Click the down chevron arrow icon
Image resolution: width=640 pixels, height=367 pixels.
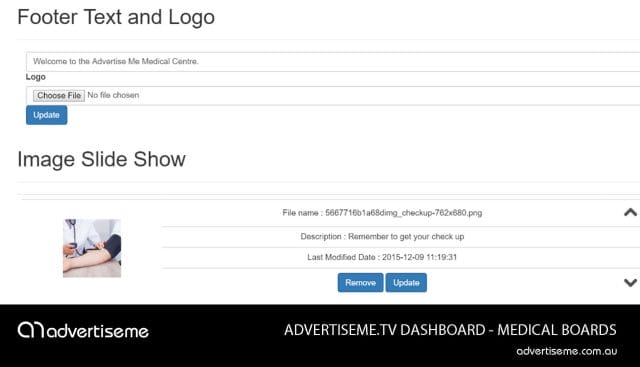click(x=630, y=282)
